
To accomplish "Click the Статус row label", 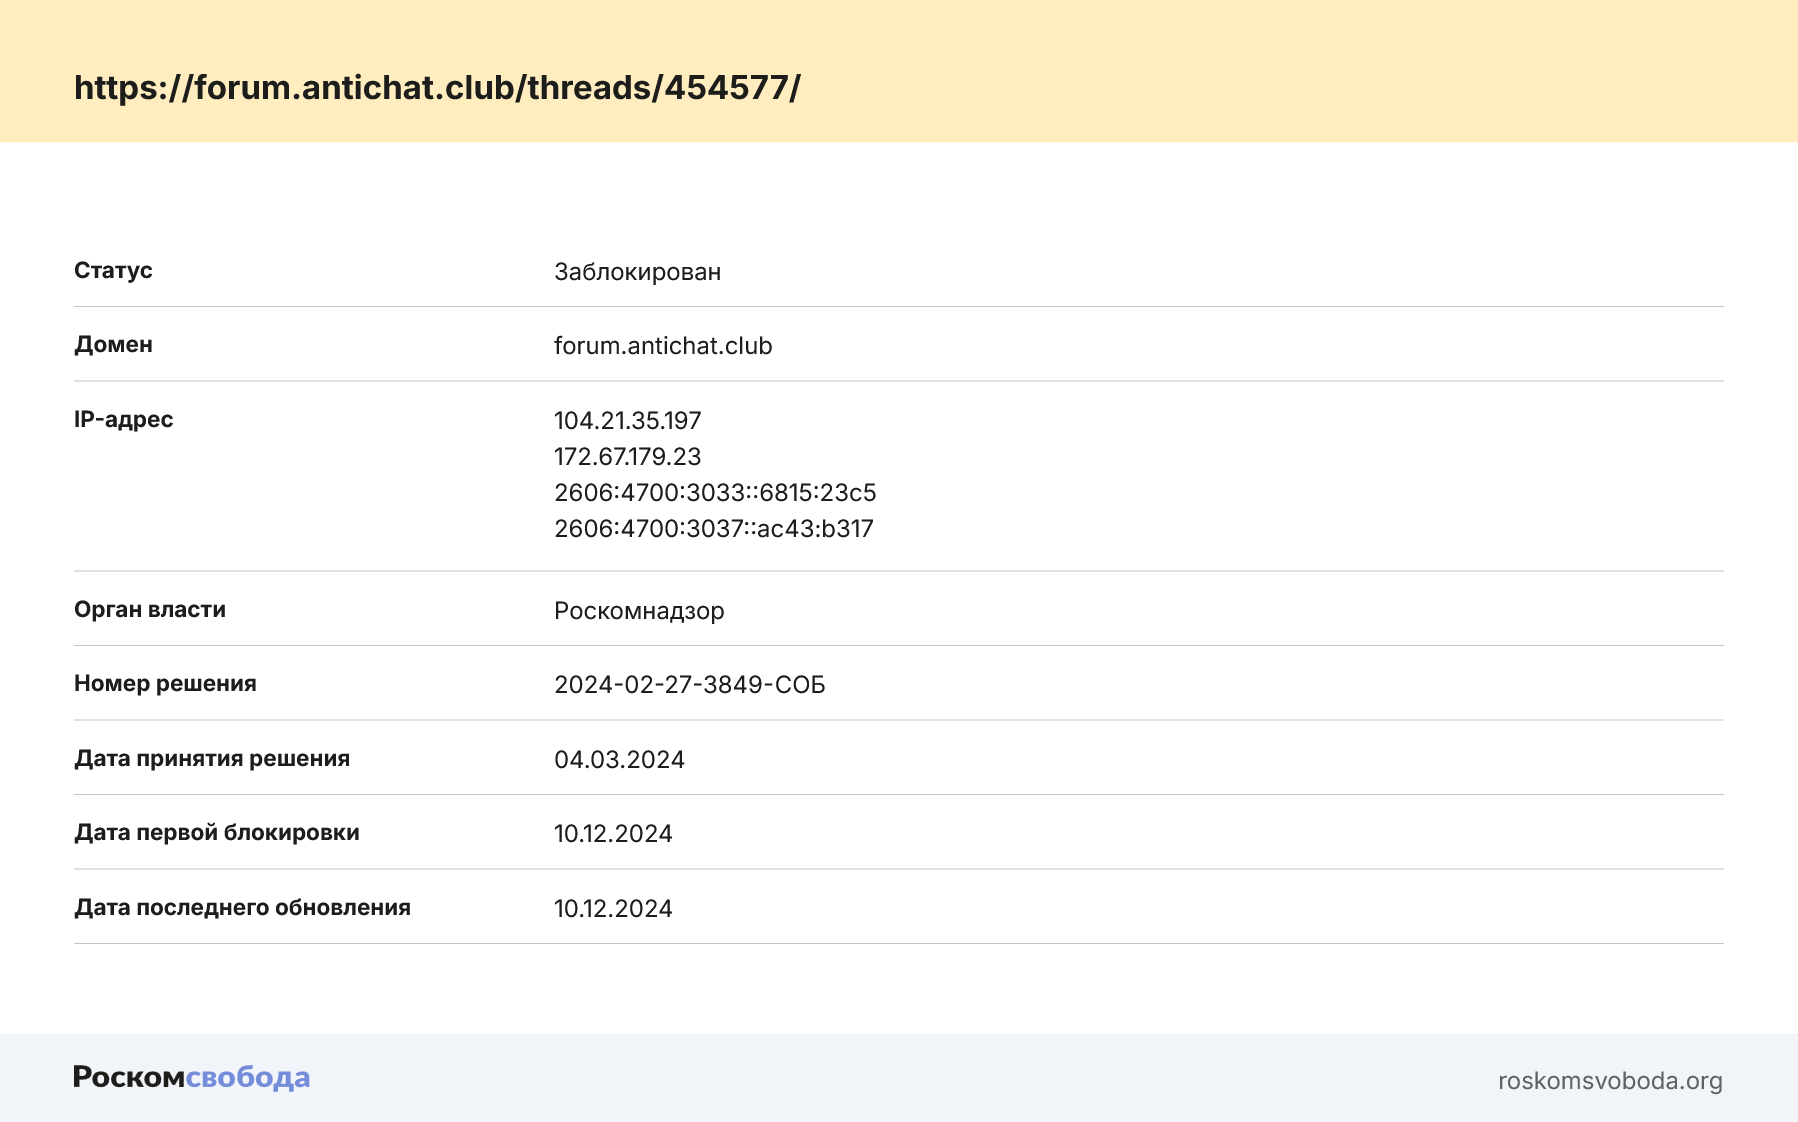I will [113, 271].
